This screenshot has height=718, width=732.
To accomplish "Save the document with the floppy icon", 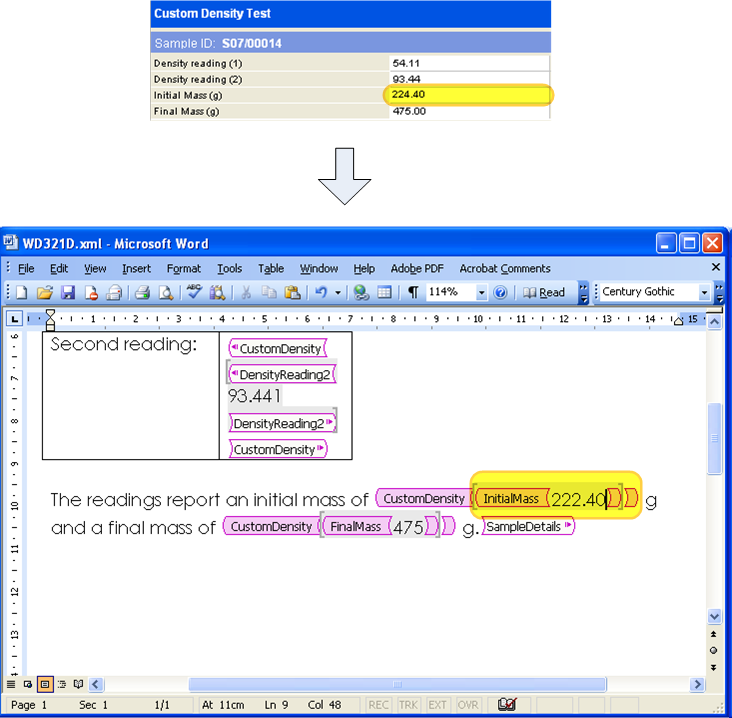I will (68, 292).
